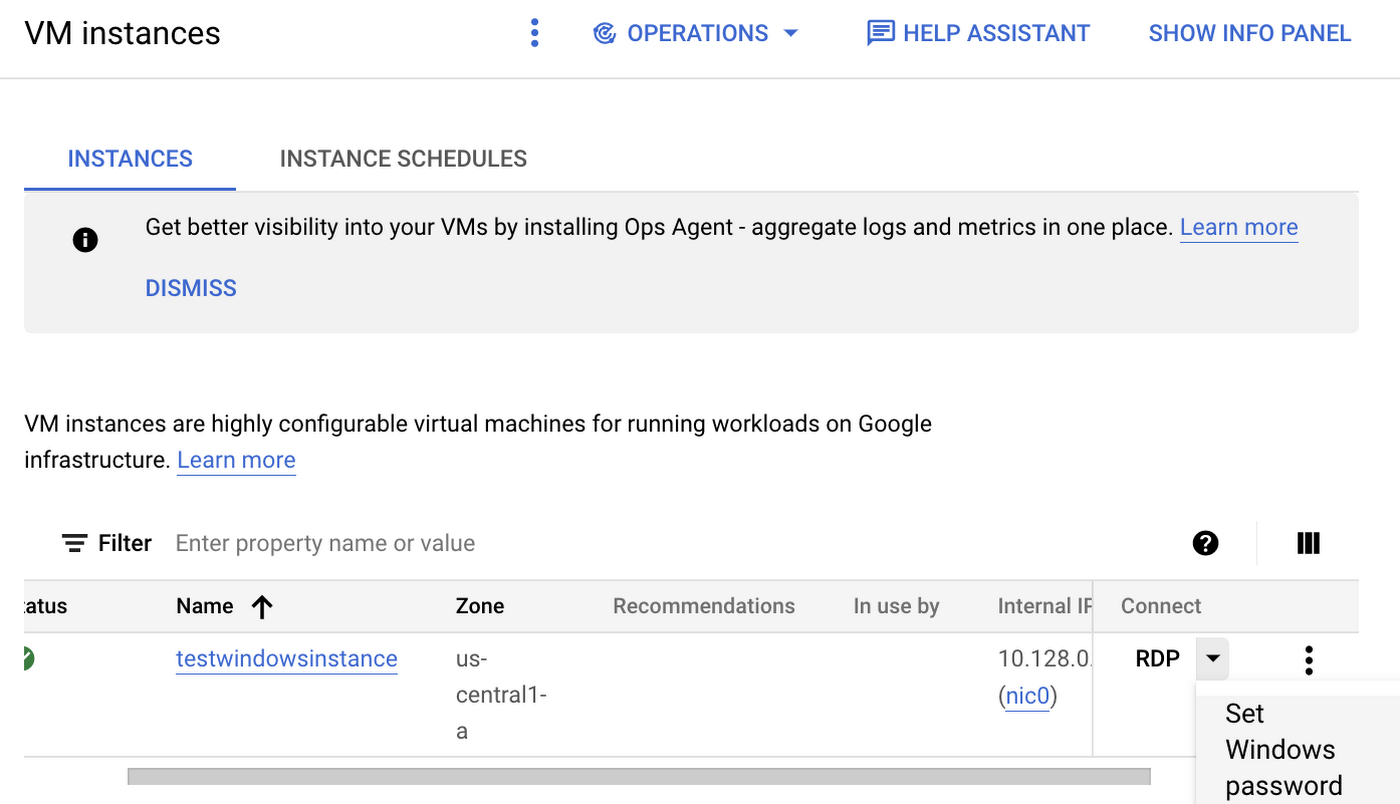Toggle Name column ascending sort arrow
1400x804 pixels.
[x=262, y=606]
